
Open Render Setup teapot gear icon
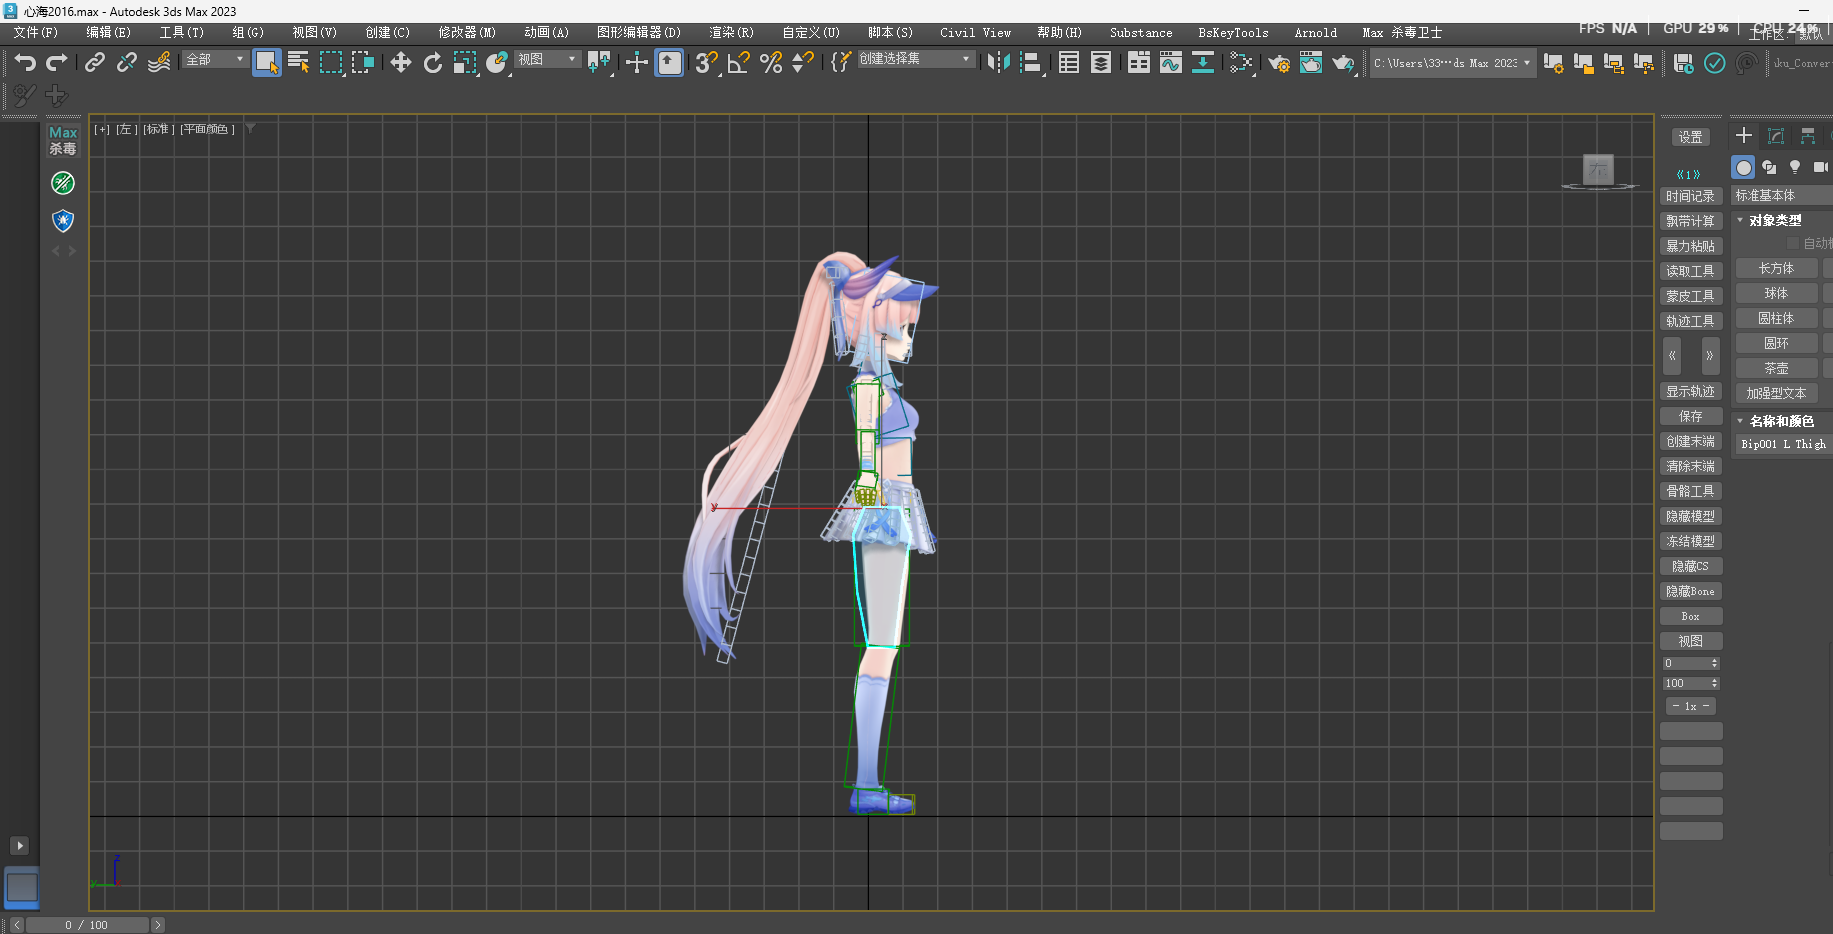1279,63
